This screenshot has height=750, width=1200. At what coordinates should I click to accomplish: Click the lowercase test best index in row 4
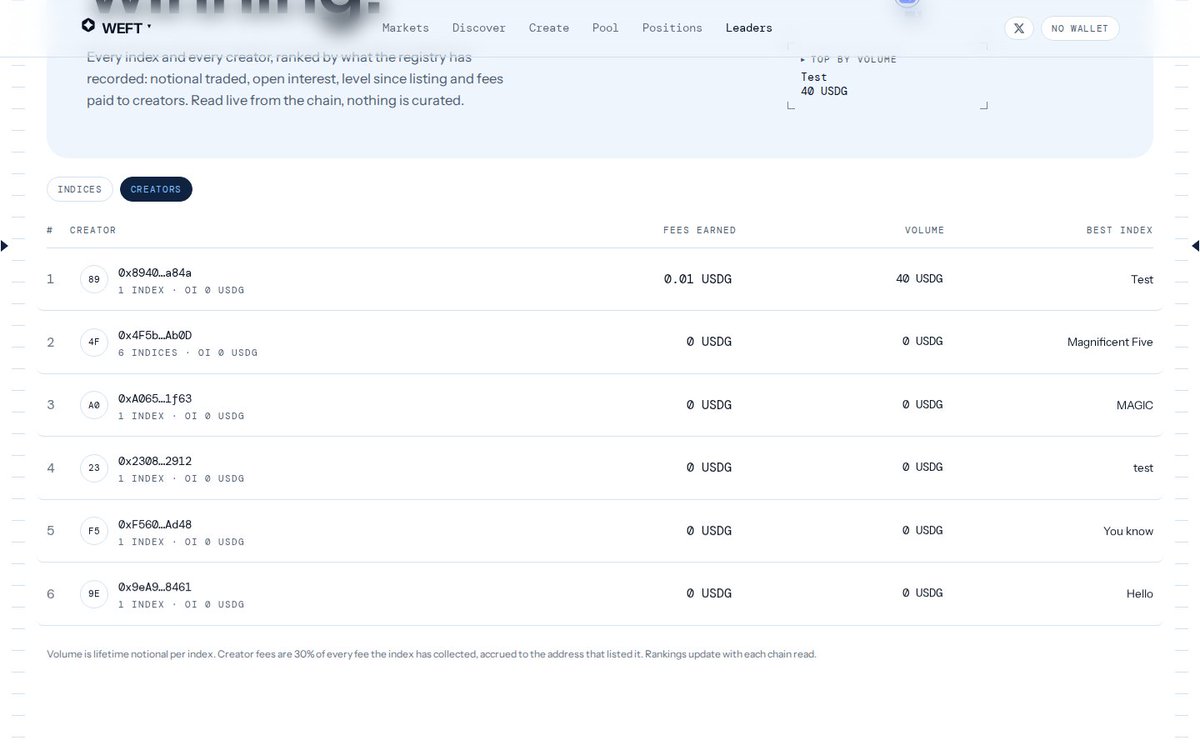(x=1143, y=468)
